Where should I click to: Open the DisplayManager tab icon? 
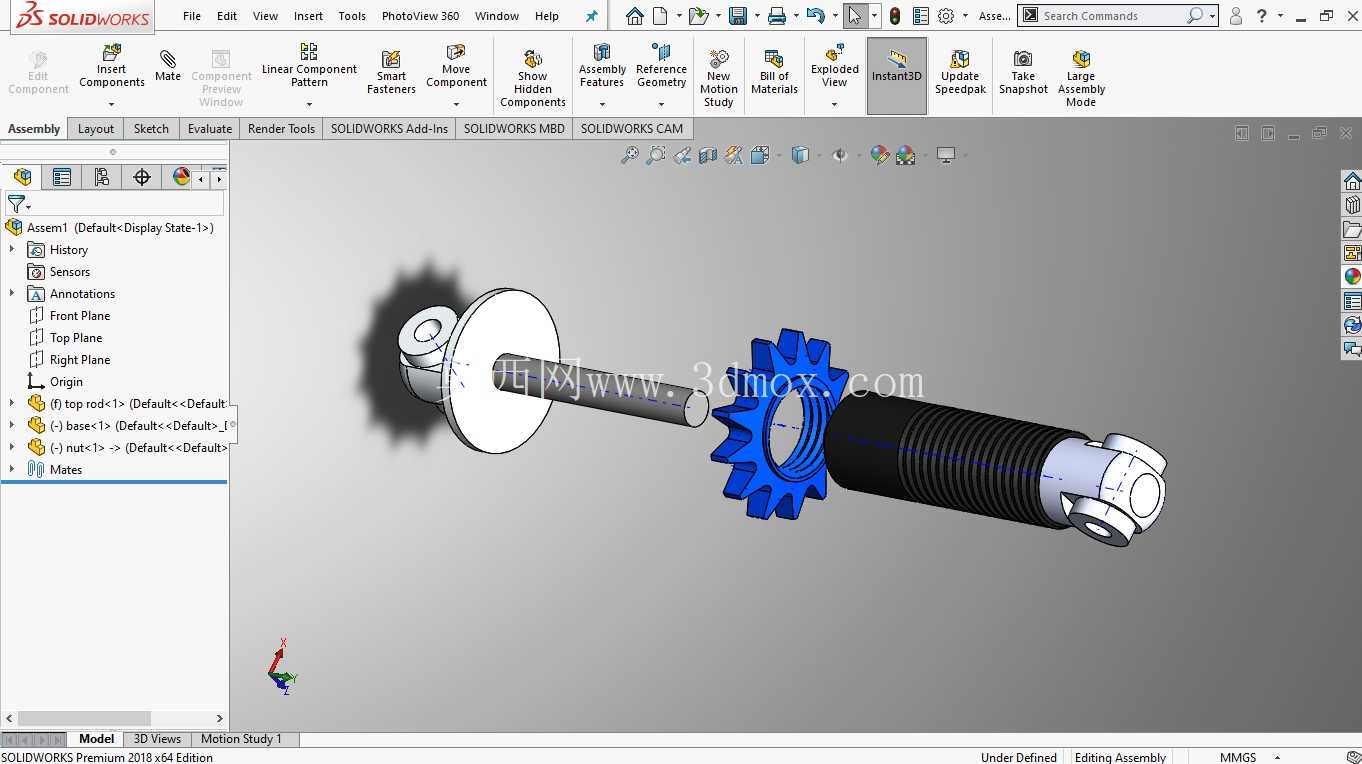tap(181, 177)
